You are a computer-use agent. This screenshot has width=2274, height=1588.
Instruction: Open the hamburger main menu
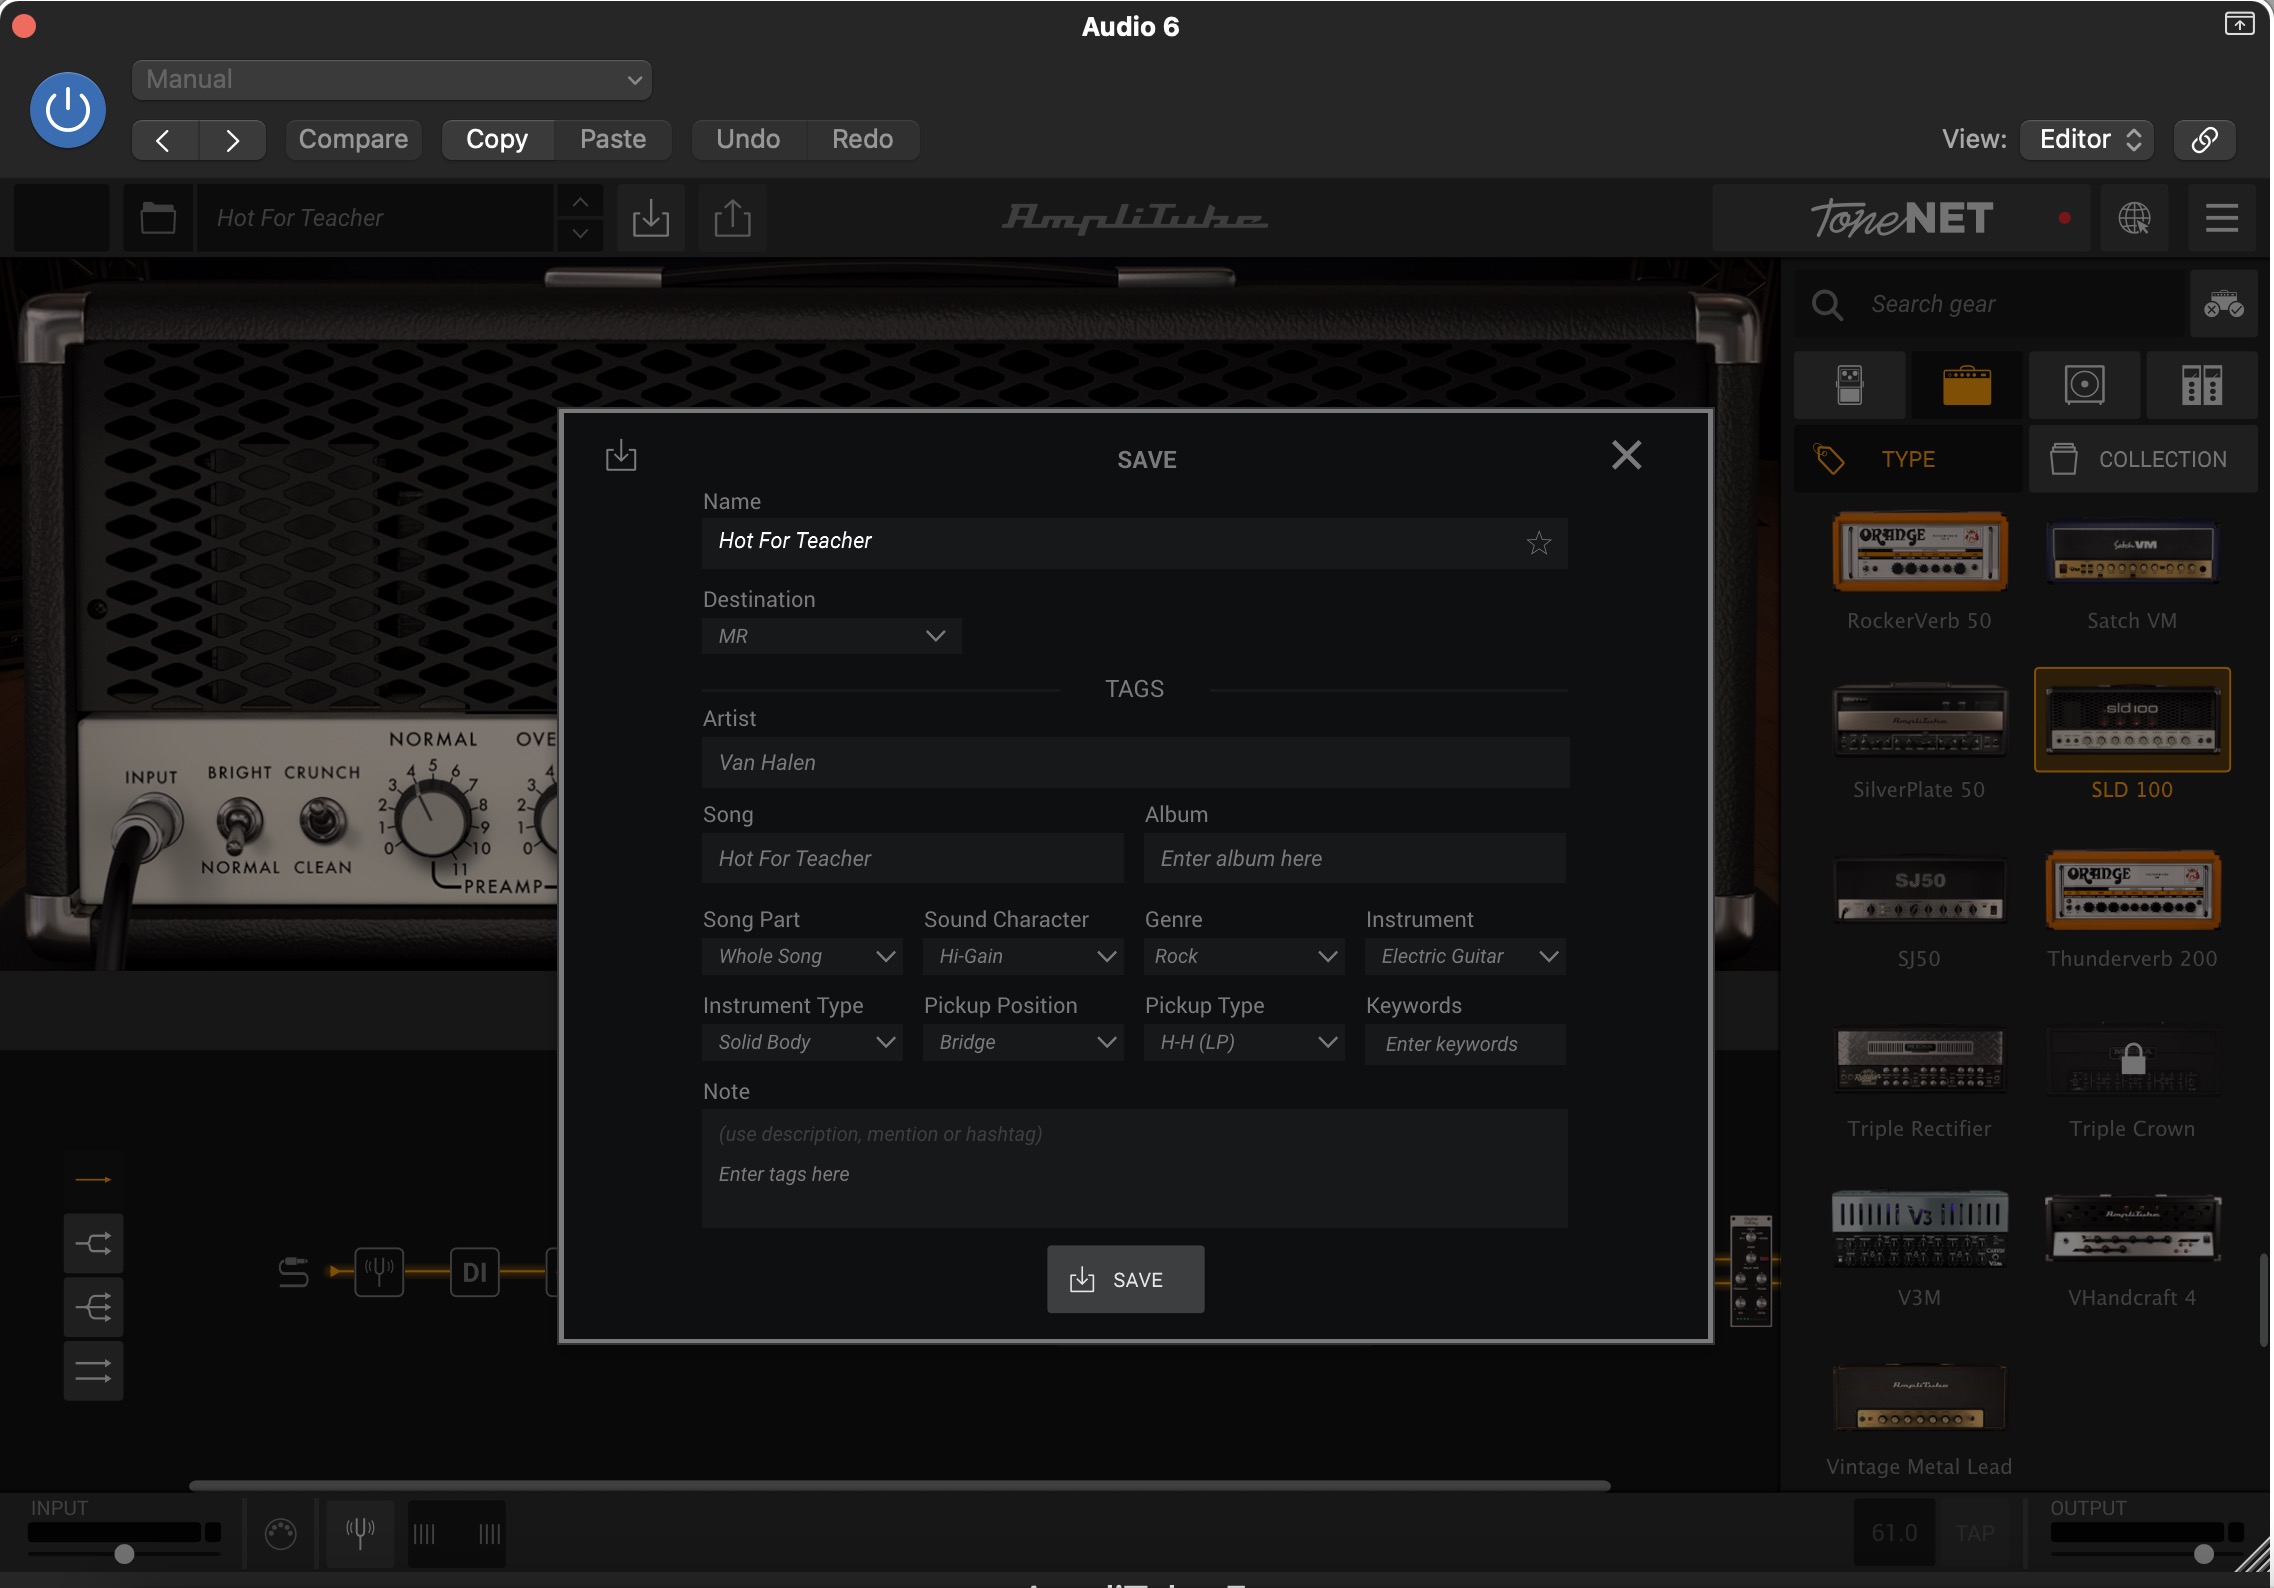point(2221,218)
